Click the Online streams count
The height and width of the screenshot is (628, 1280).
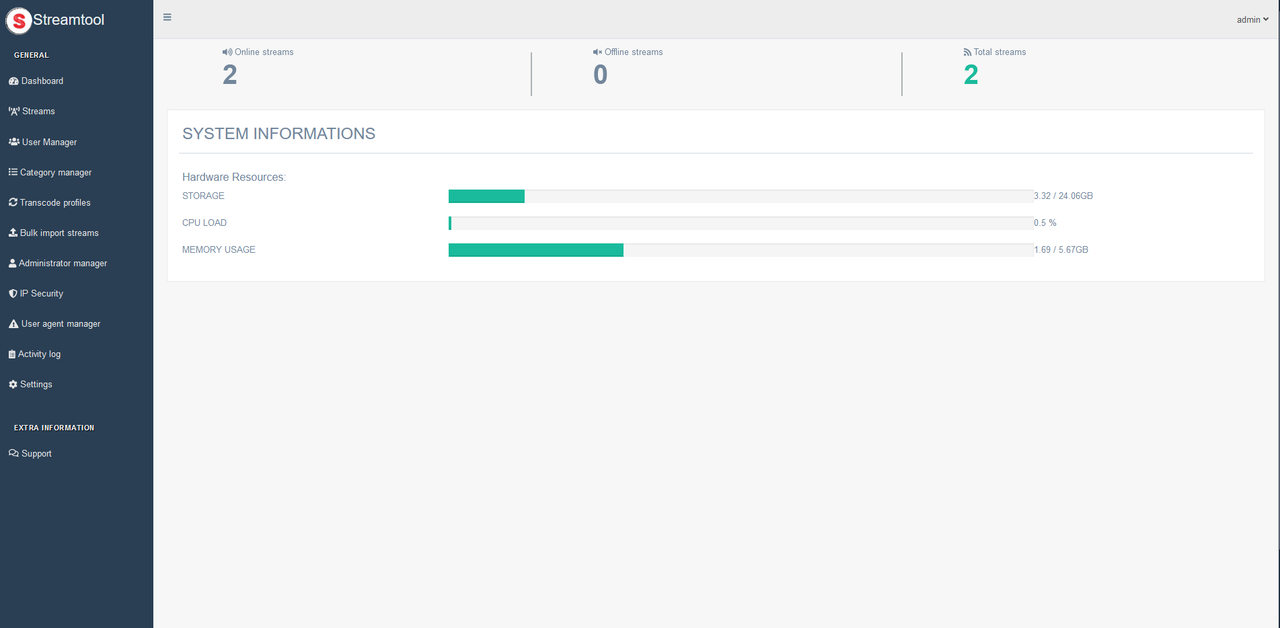tap(229, 75)
